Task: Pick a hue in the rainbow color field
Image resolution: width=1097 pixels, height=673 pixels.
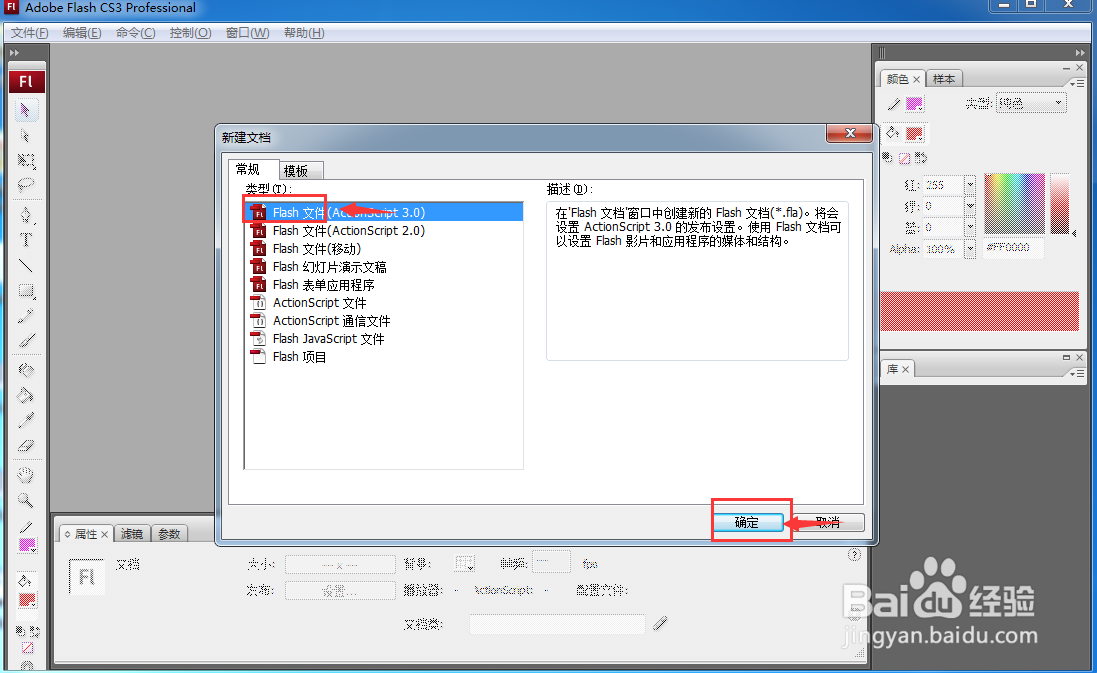Action: (1014, 204)
